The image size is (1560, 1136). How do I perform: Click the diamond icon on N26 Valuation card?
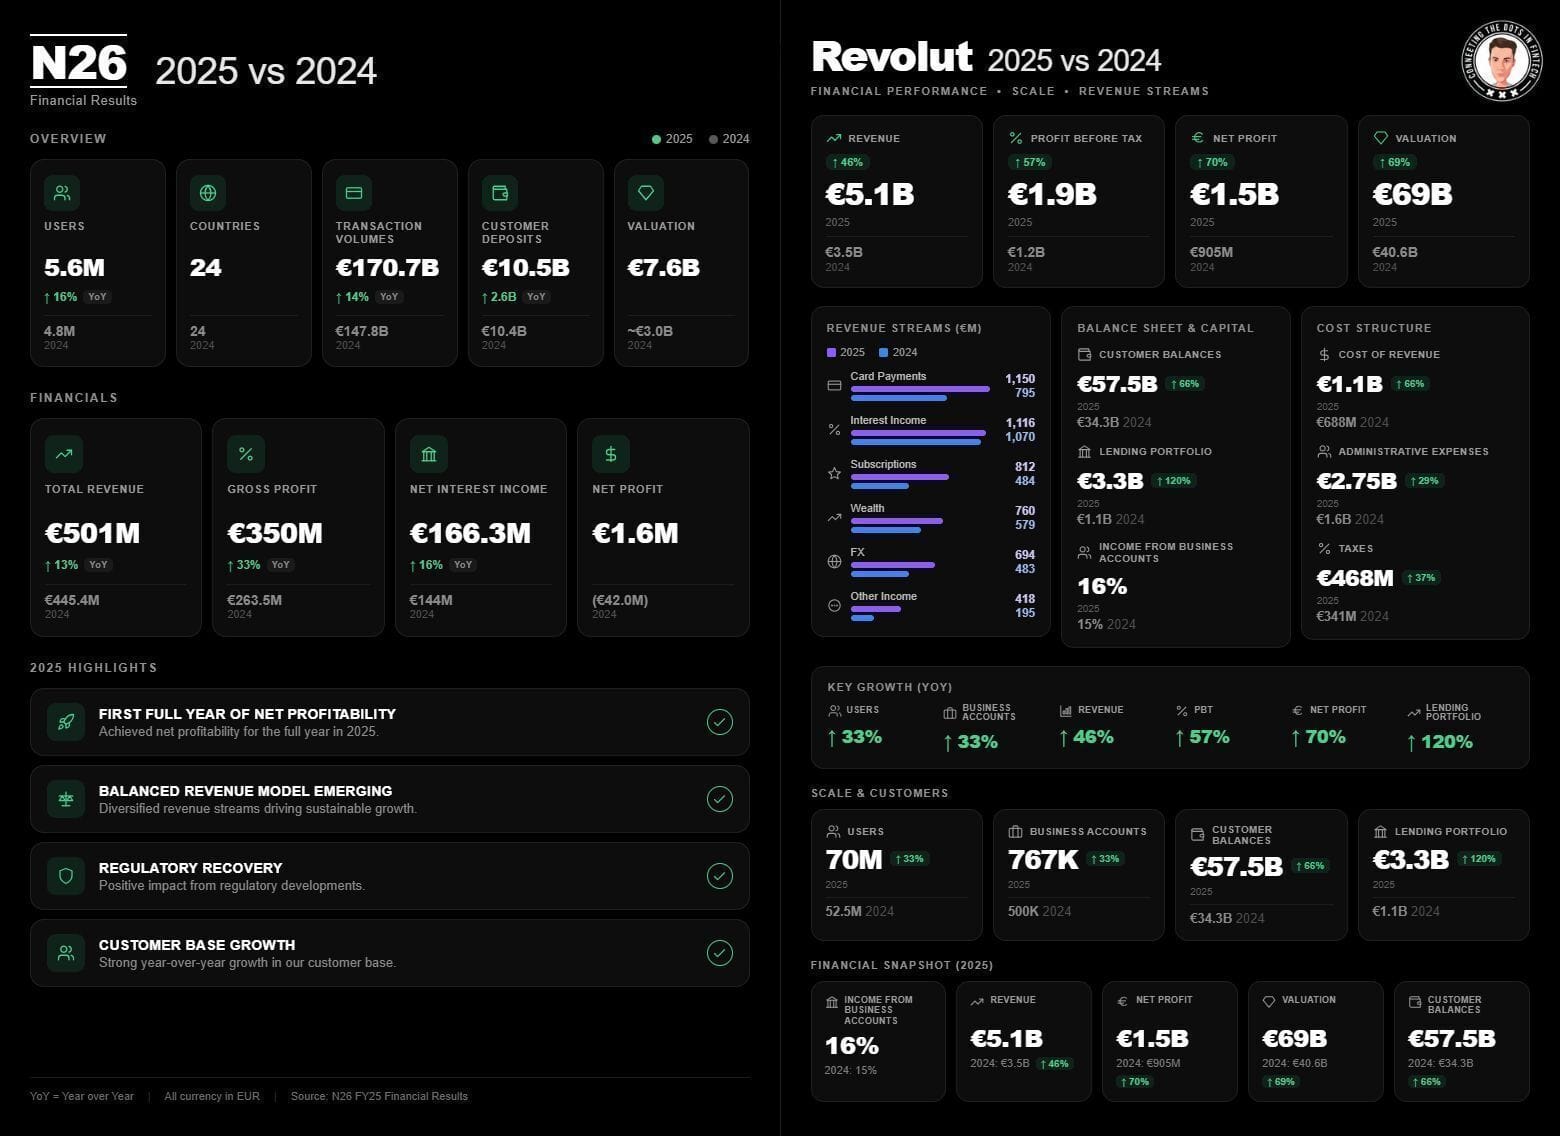point(646,193)
